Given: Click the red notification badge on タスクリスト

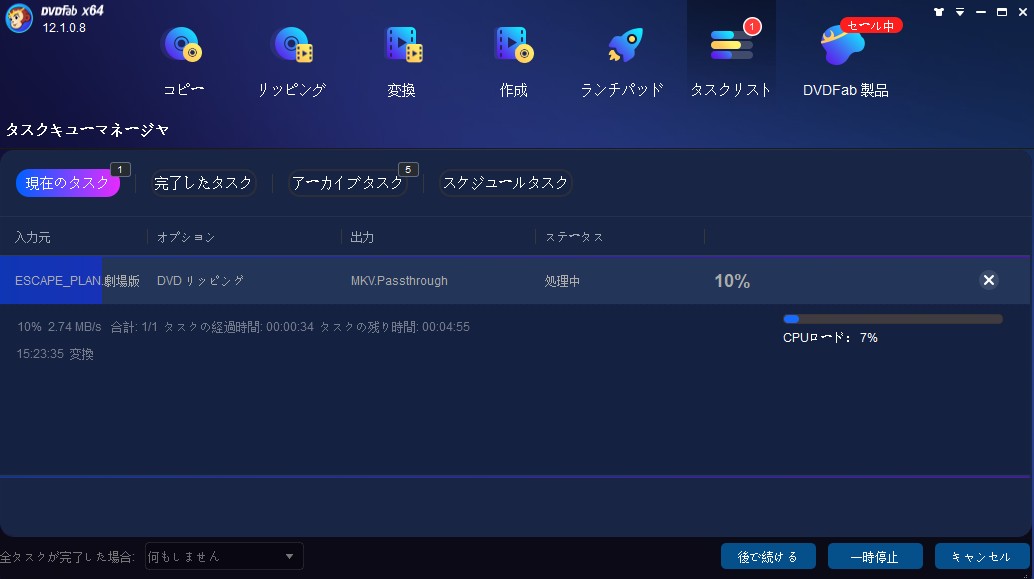Looking at the screenshot, I should 752,26.
